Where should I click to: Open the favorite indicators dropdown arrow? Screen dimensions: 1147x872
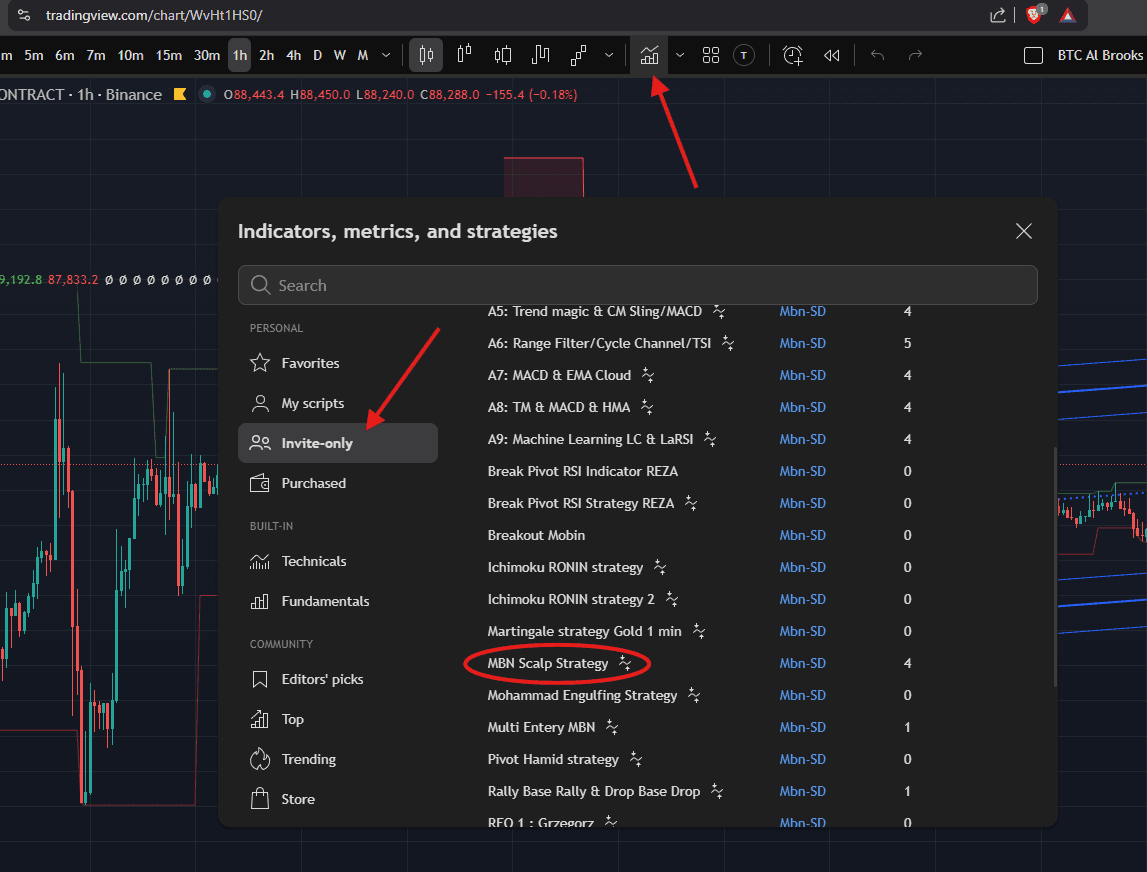[680, 55]
